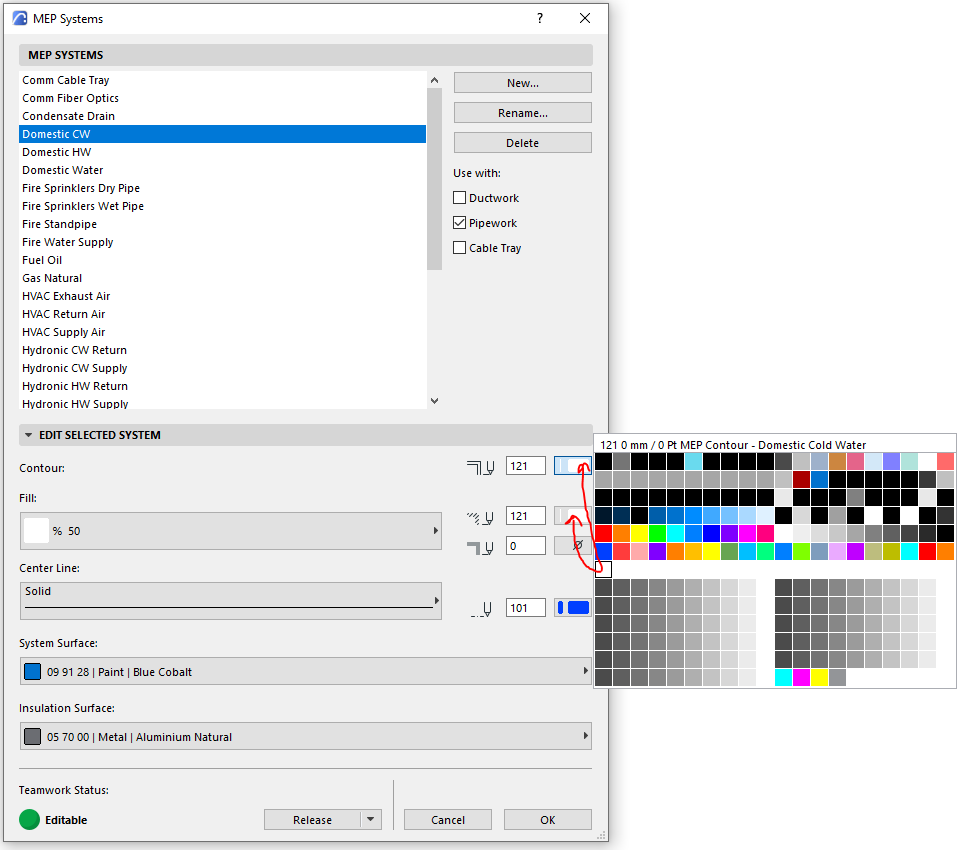Select the Comm Fiber Optics system

click(223, 98)
